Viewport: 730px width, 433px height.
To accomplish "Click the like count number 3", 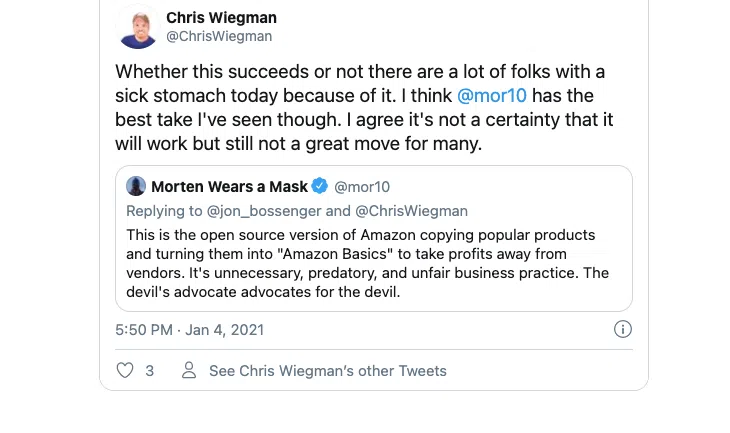I will (x=150, y=370).
